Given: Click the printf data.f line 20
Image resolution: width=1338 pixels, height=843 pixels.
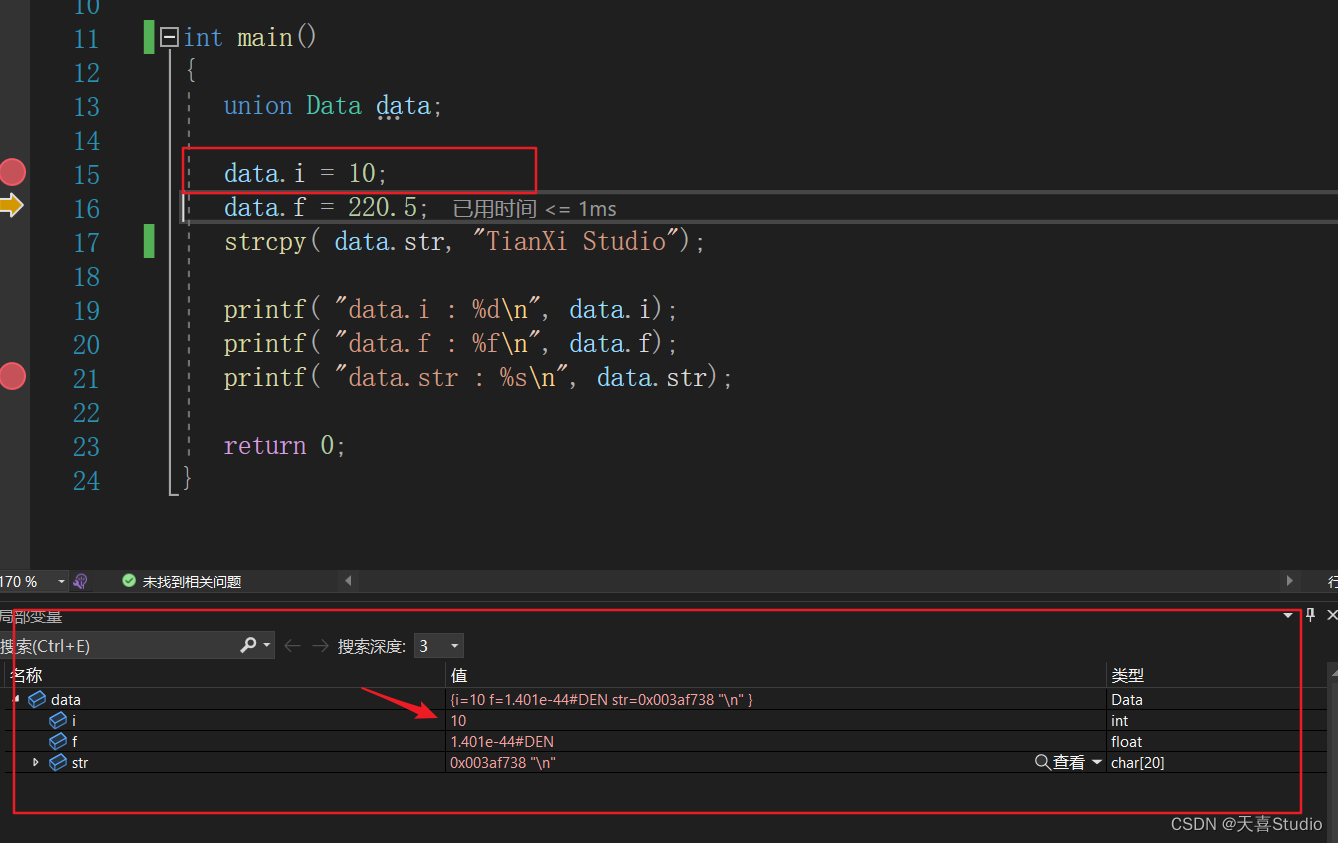Looking at the screenshot, I should click(451, 343).
